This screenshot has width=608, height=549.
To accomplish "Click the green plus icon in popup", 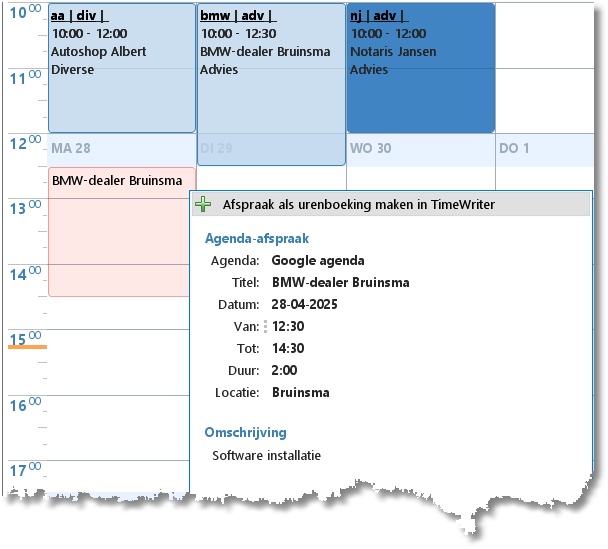I will (x=203, y=204).
